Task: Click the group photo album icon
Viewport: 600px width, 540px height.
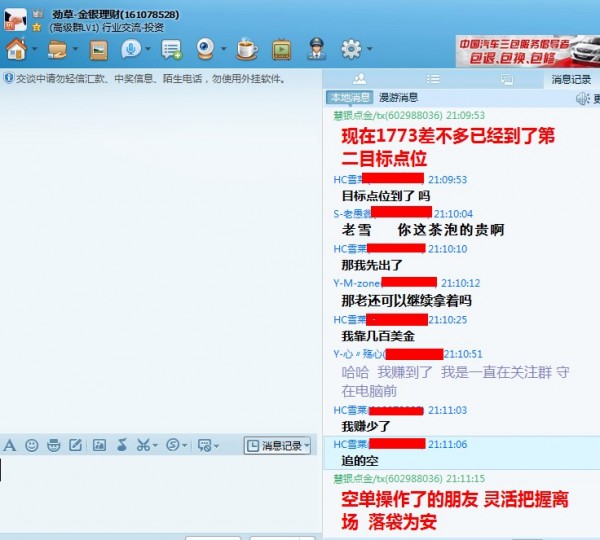Action: tap(98, 49)
